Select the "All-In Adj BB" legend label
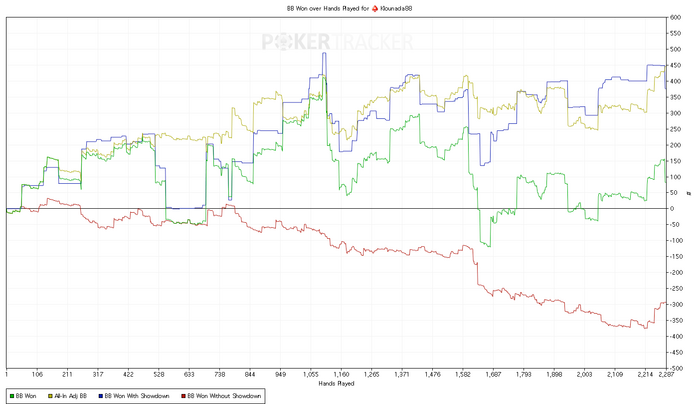The width and height of the screenshot is (700, 404). 71,396
